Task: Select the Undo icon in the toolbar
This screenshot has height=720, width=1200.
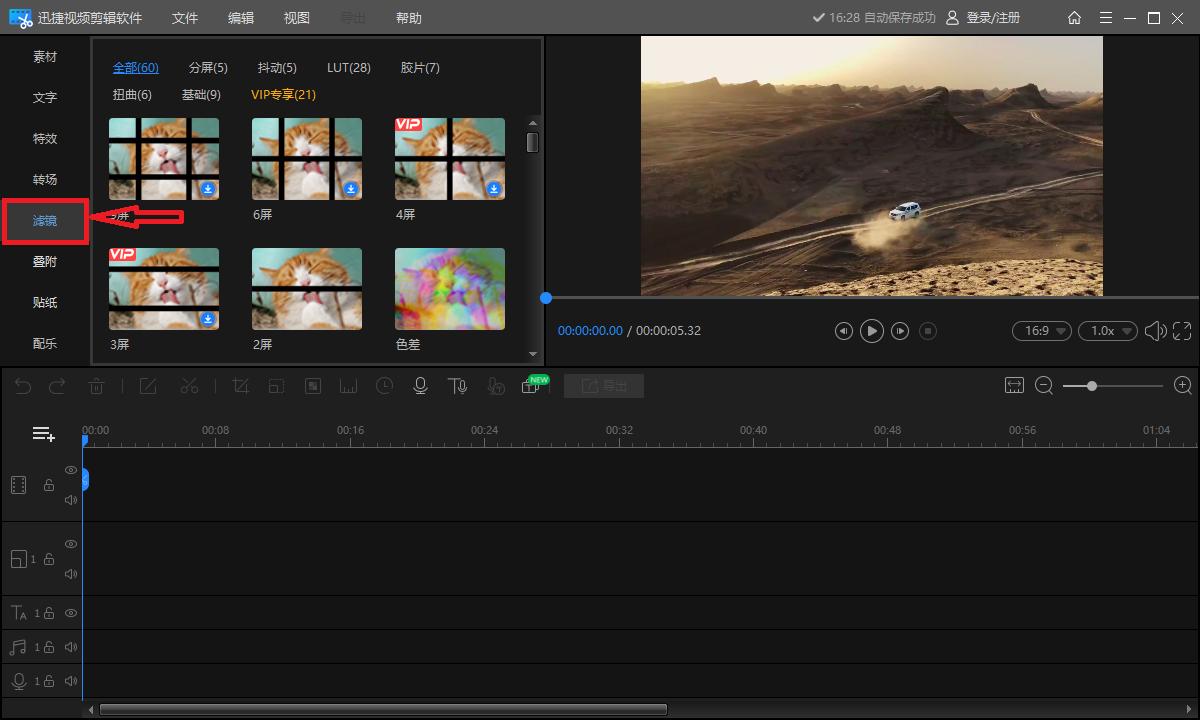Action: tap(23, 386)
